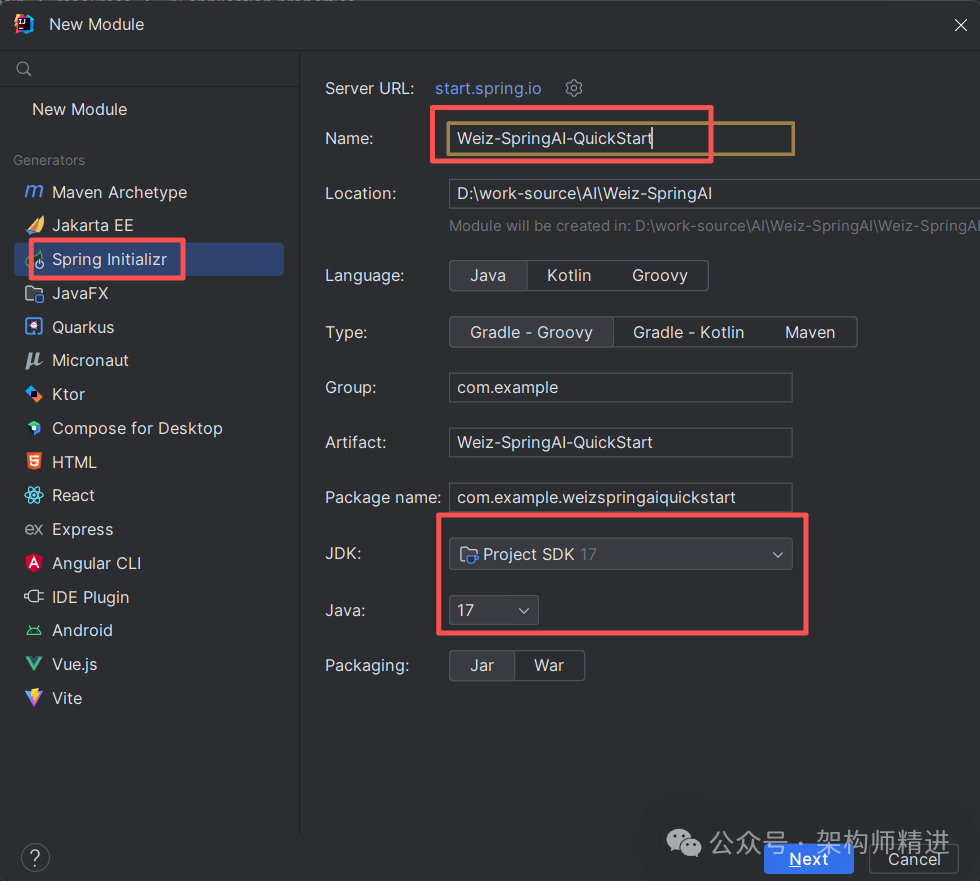The image size is (980, 881).
Task: Select Ktor generator
Action: tap(149, 394)
